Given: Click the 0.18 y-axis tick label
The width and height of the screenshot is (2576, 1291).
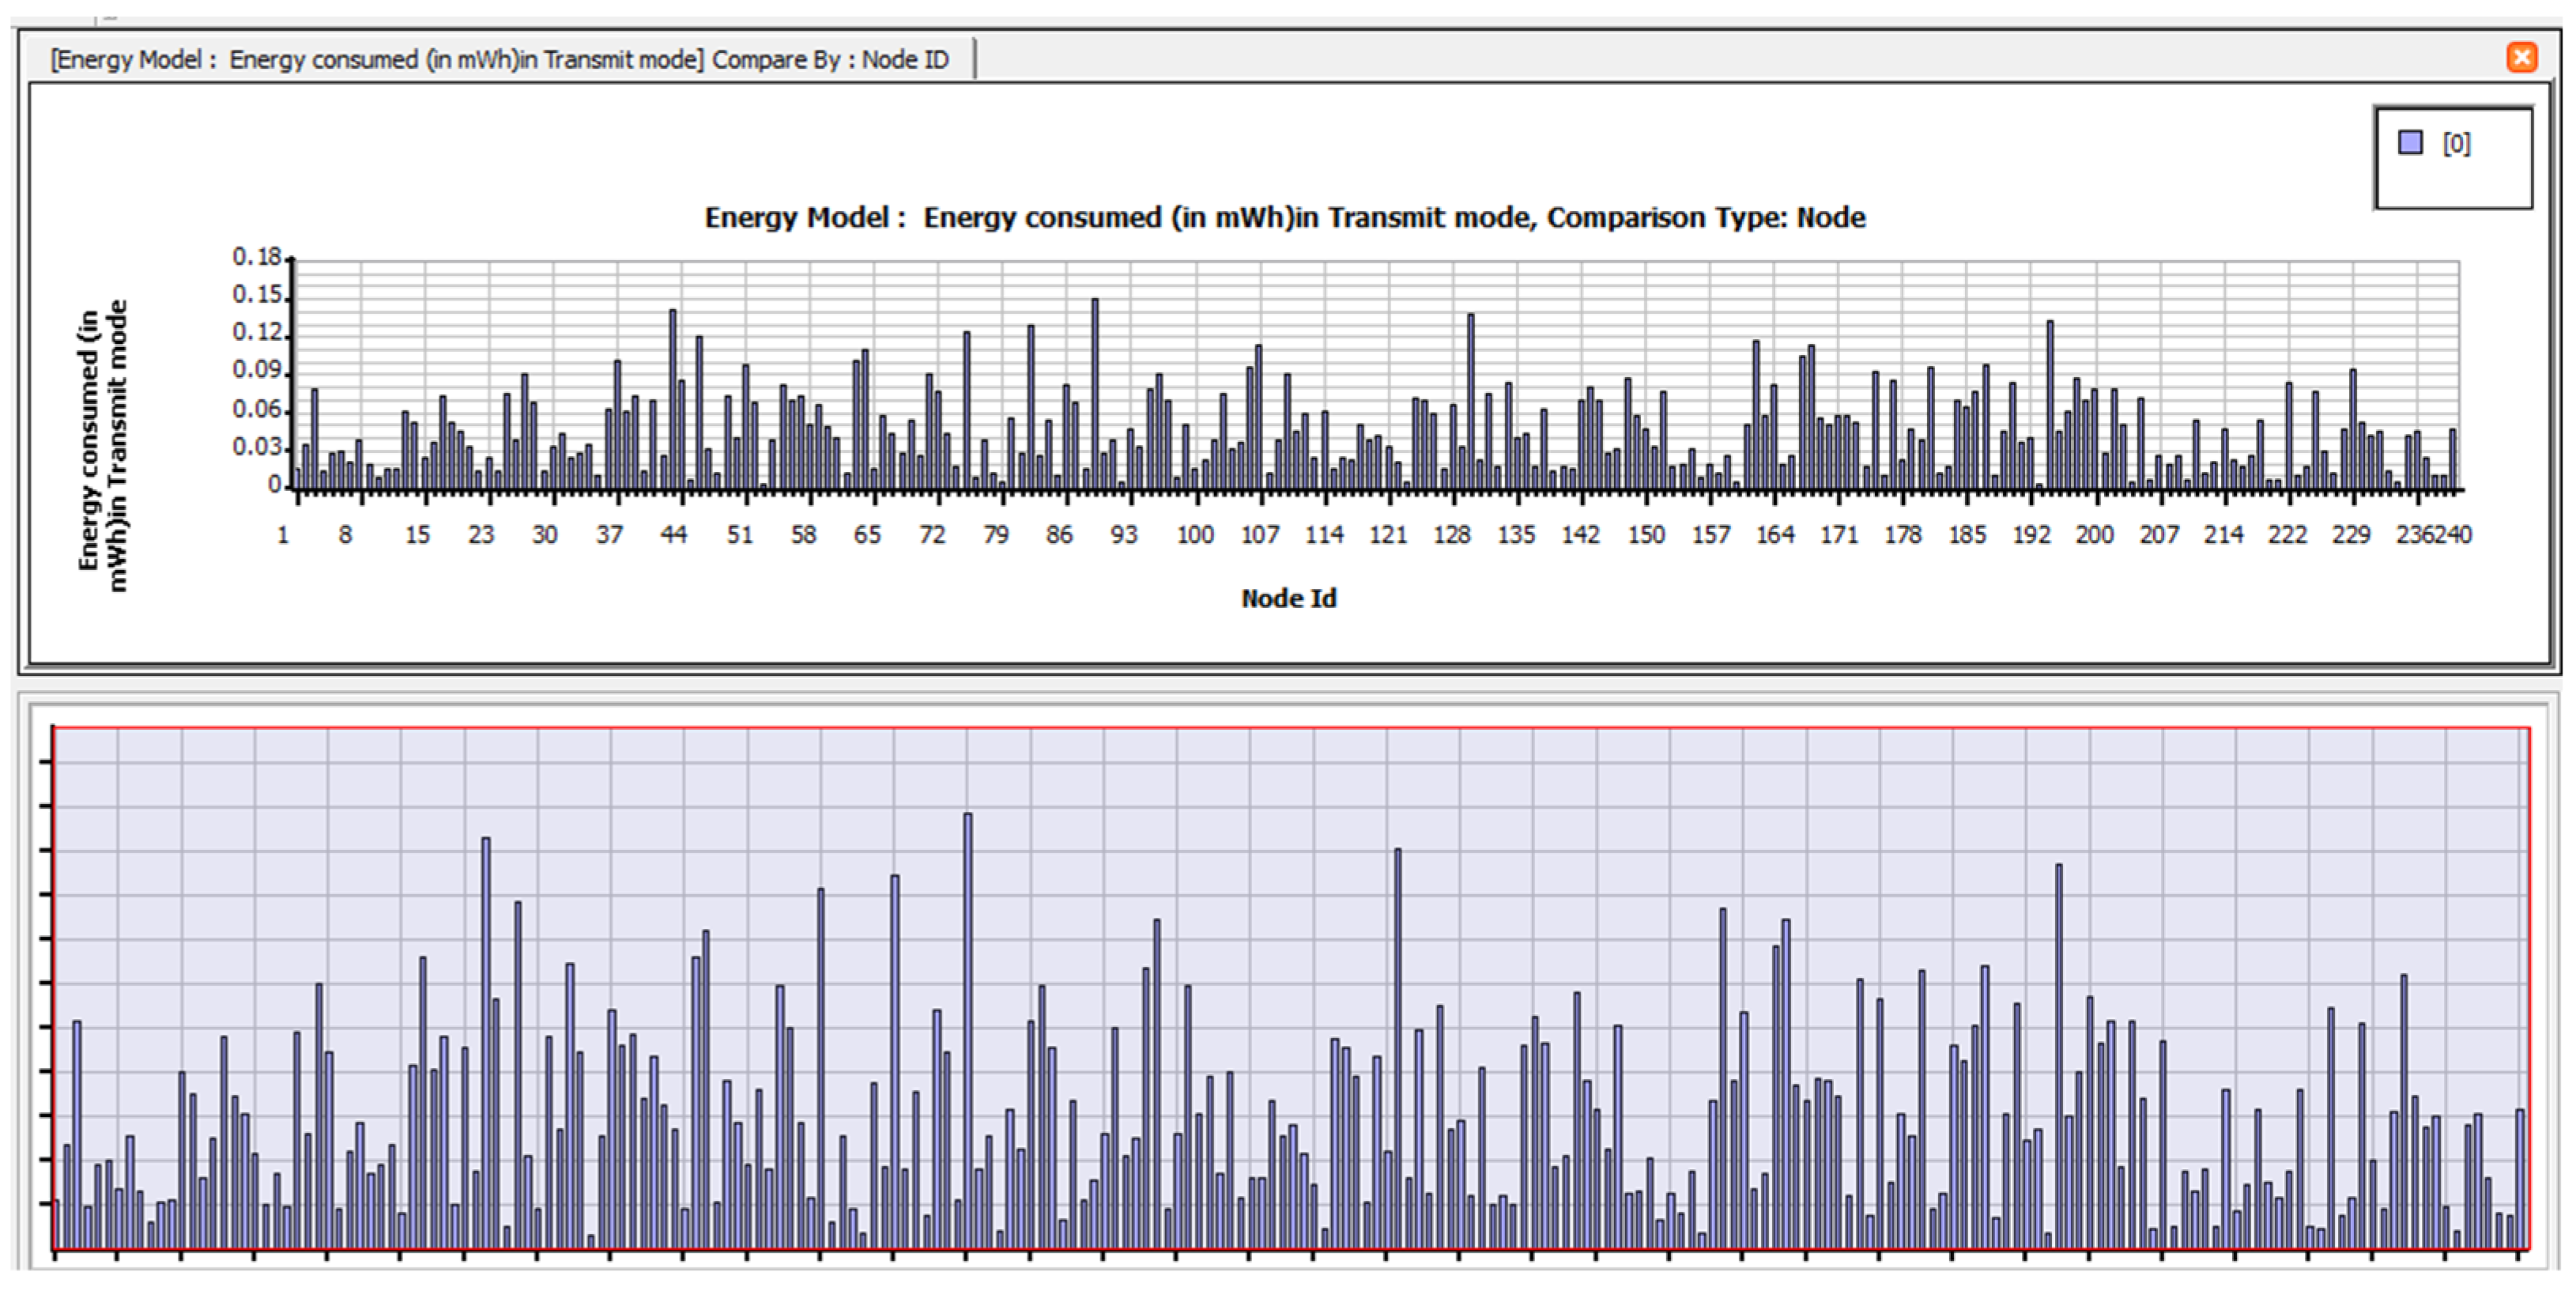Looking at the screenshot, I should pyautogui.click(x=257, y=257).
